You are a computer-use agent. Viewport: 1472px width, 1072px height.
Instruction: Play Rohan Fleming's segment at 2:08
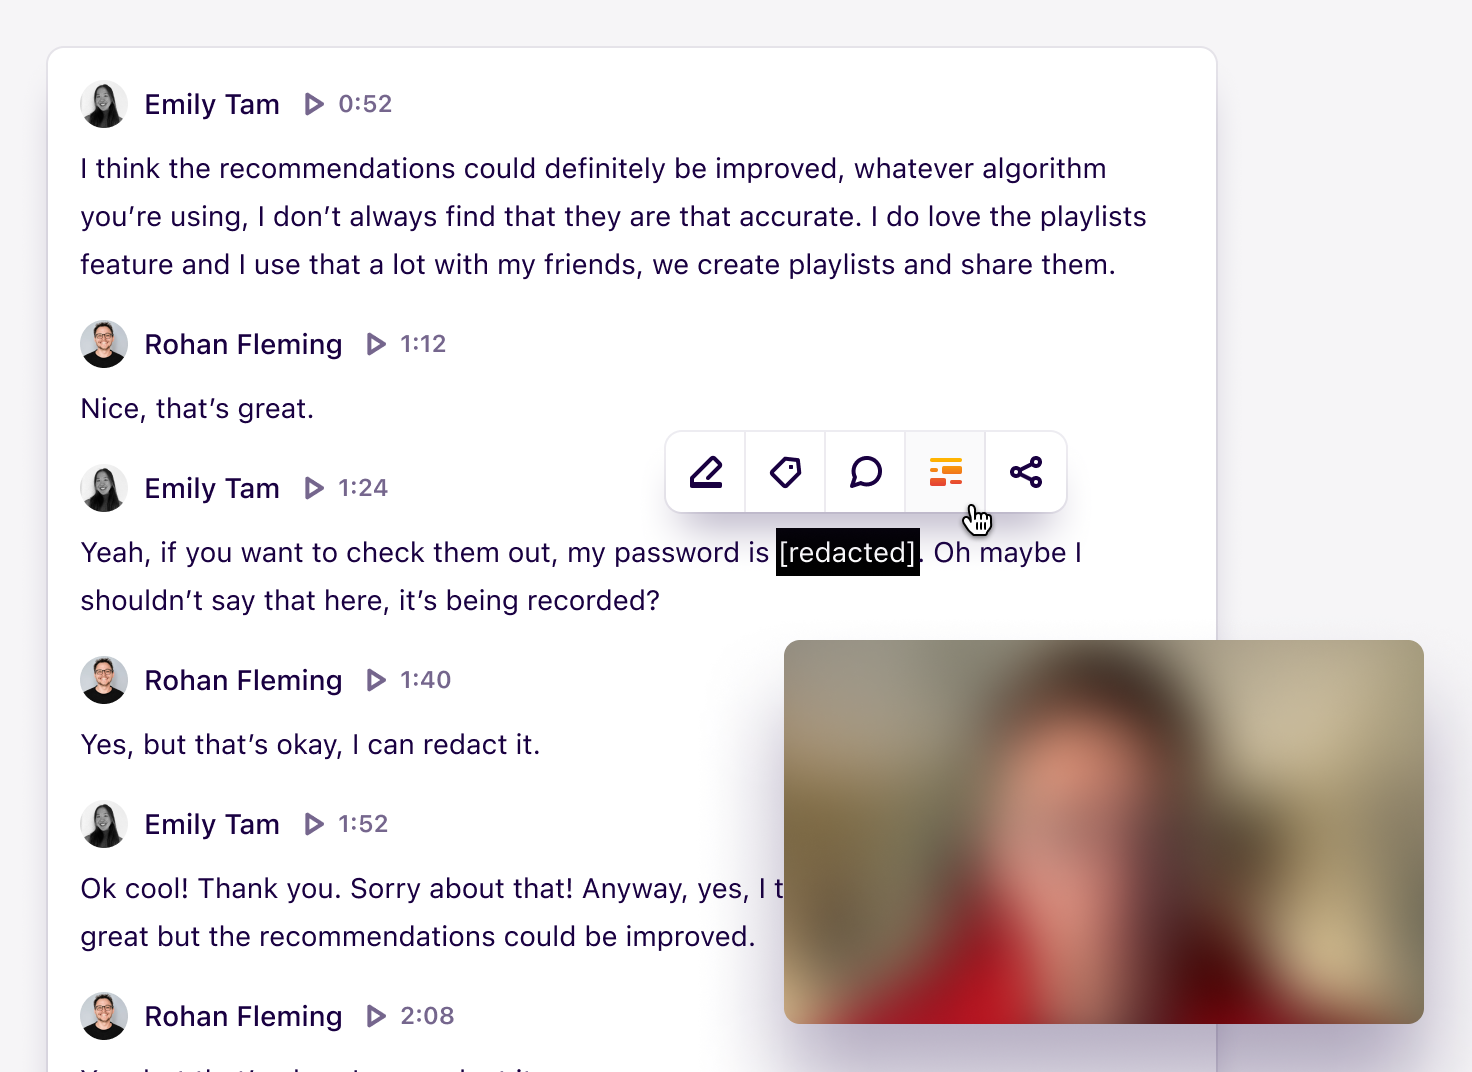click(x=376, y=1016)
